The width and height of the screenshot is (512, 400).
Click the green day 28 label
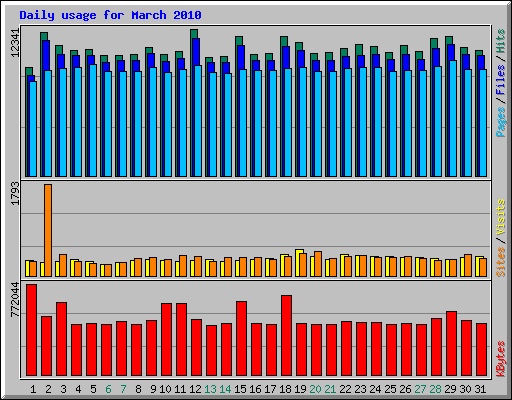tap(435, 389)
